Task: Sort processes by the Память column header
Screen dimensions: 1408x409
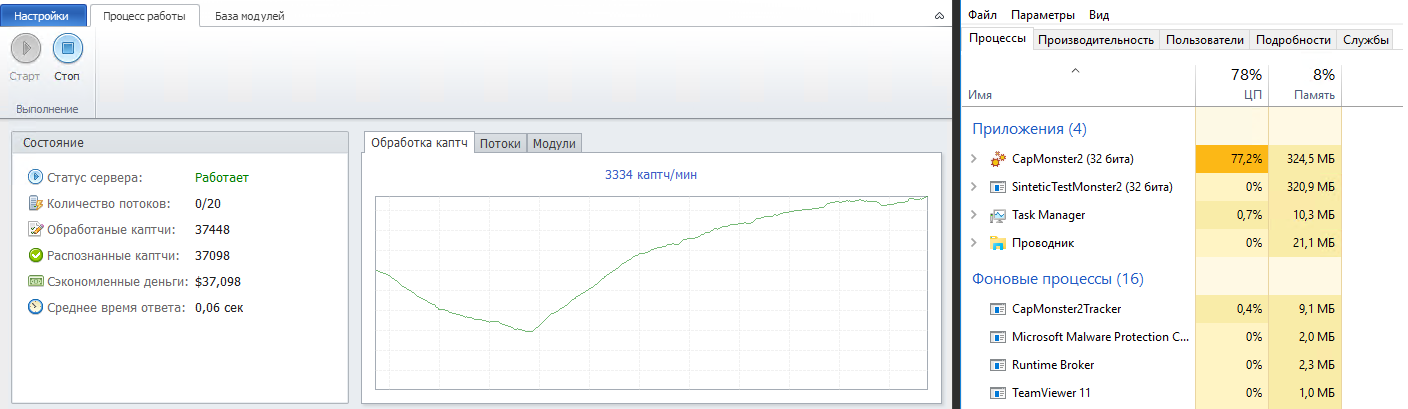Action: 1304,85
